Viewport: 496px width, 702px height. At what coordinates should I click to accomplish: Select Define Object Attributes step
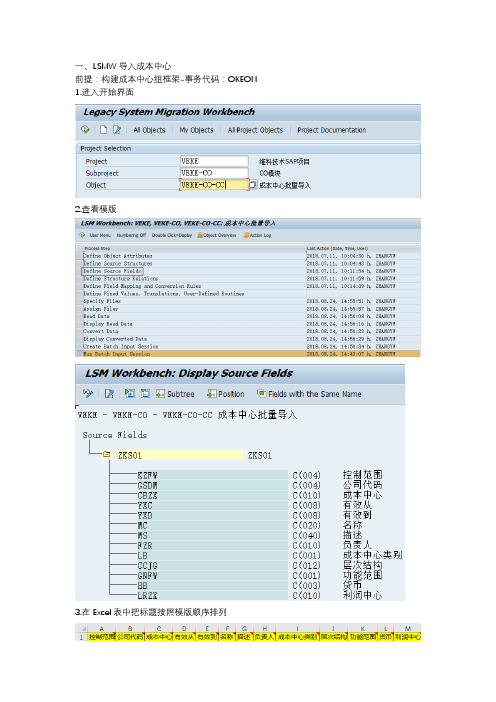117,256
